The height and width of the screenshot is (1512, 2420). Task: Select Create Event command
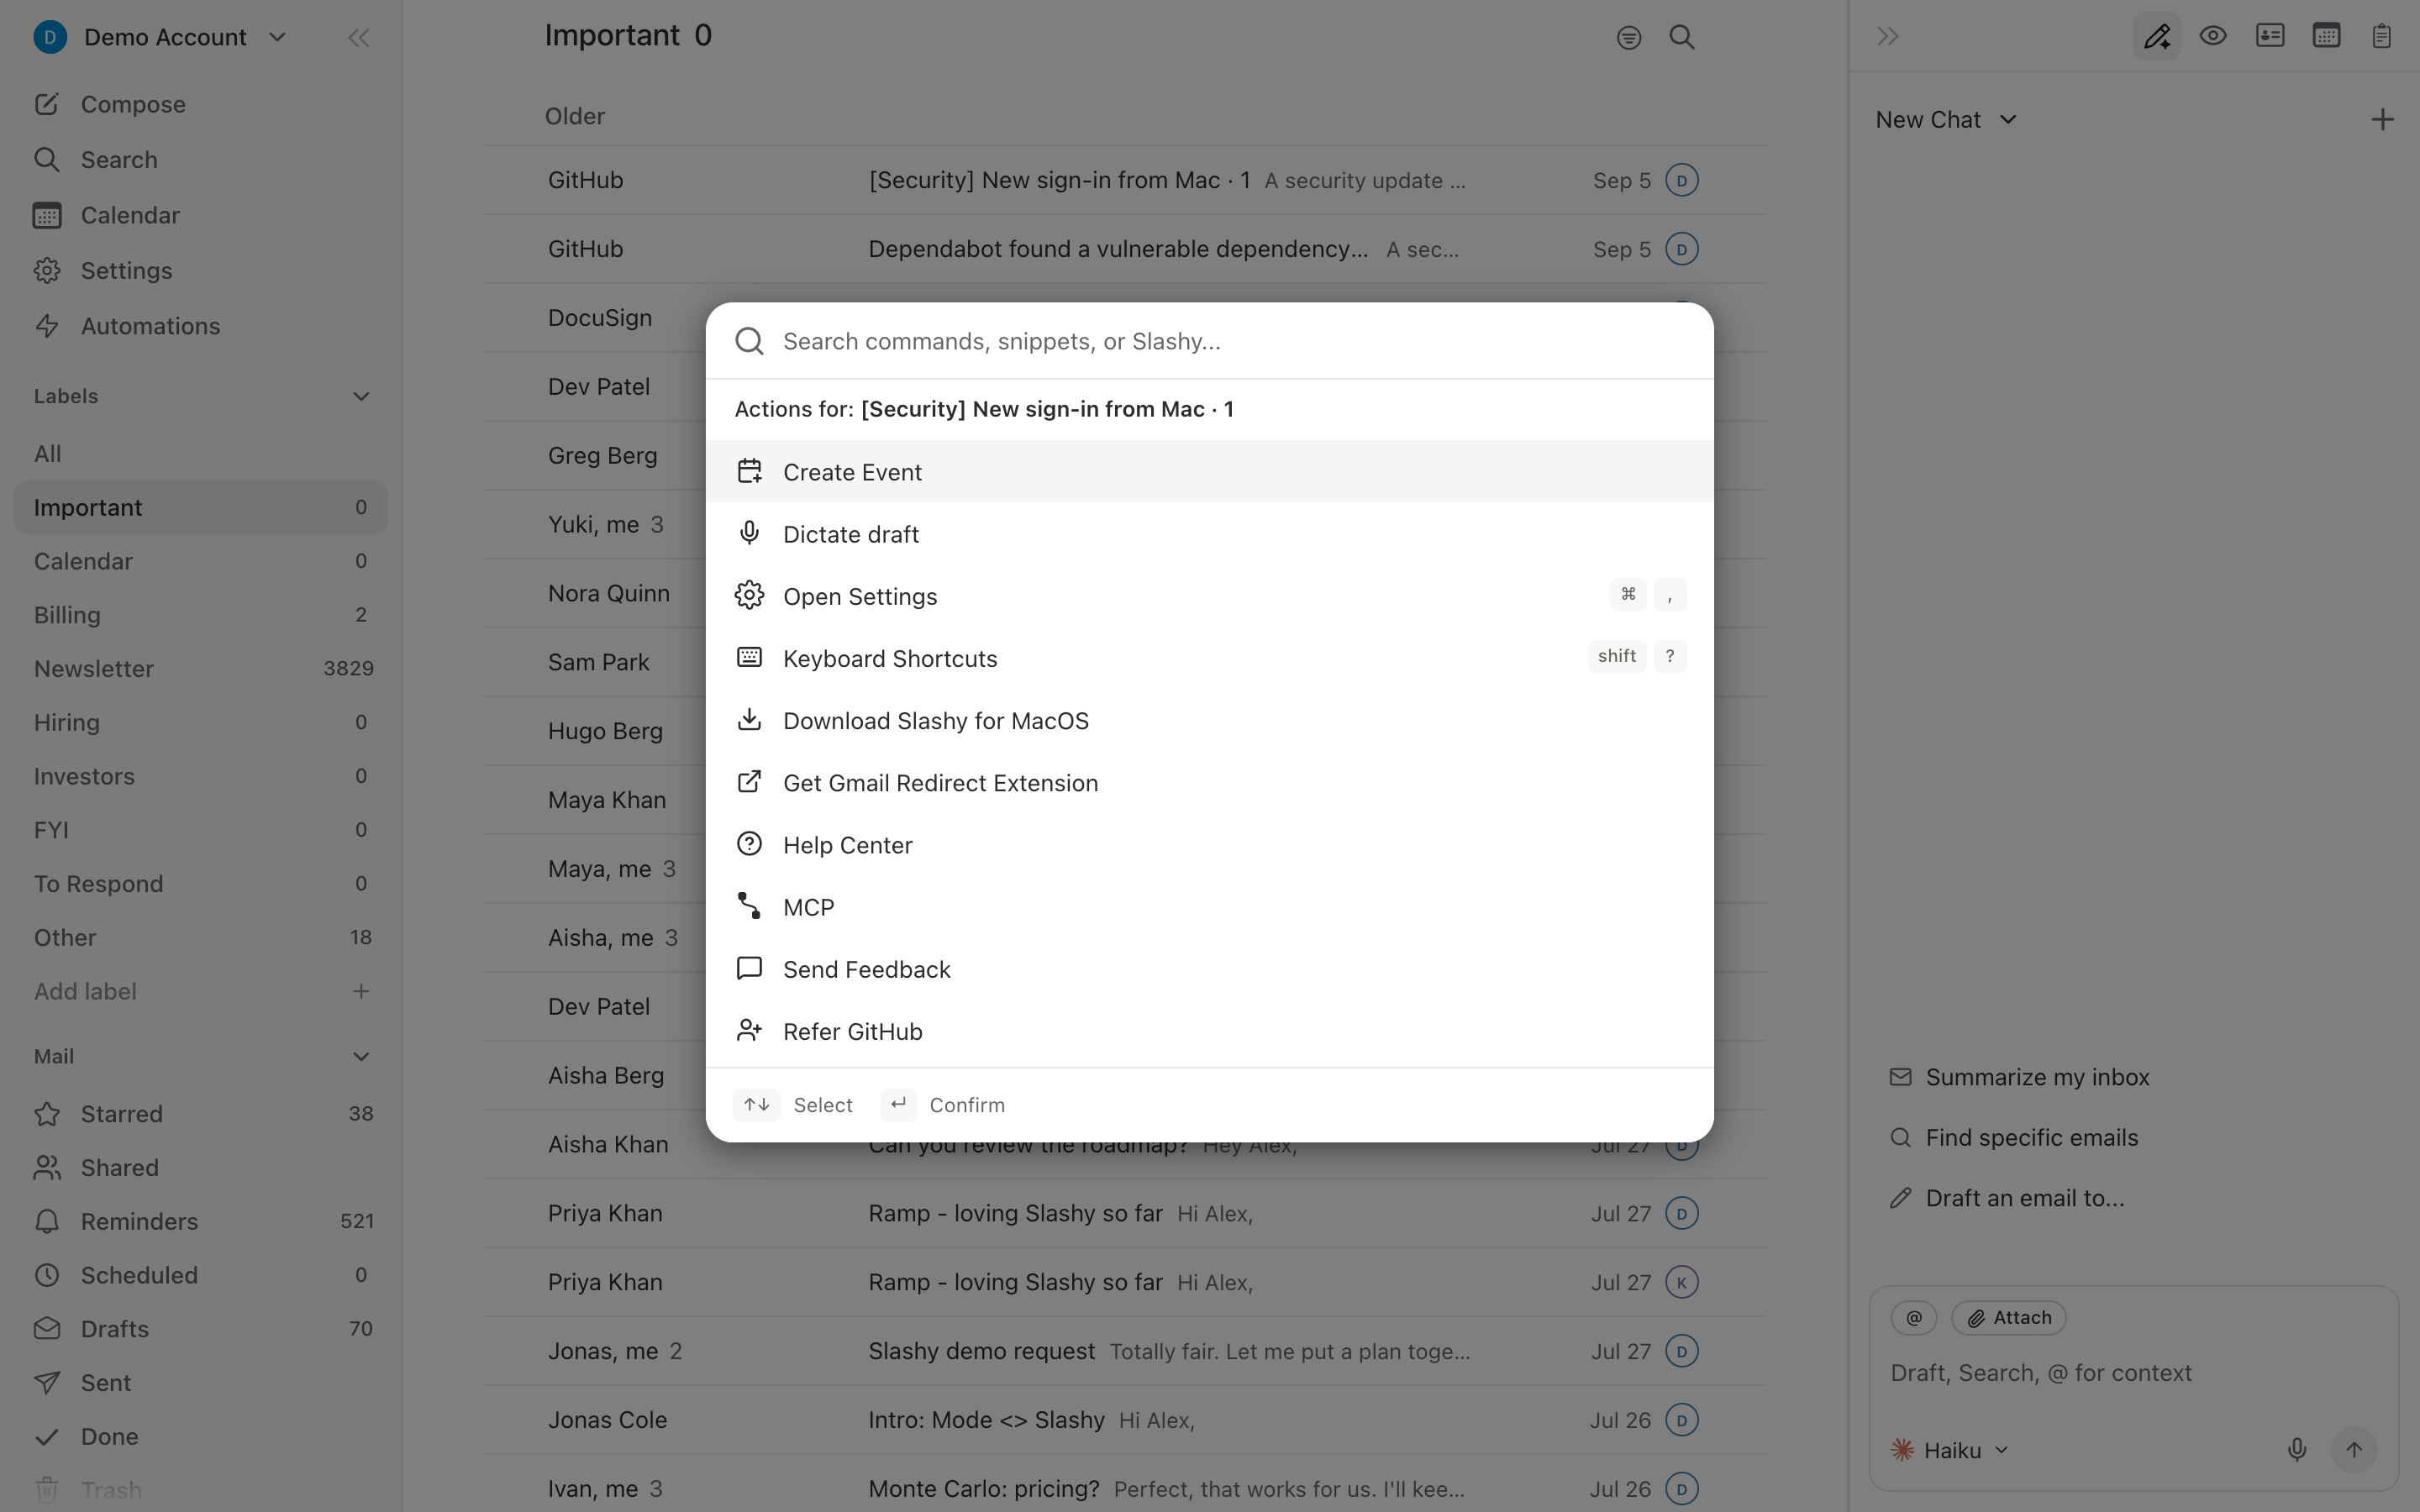[x=1209, y=472]
